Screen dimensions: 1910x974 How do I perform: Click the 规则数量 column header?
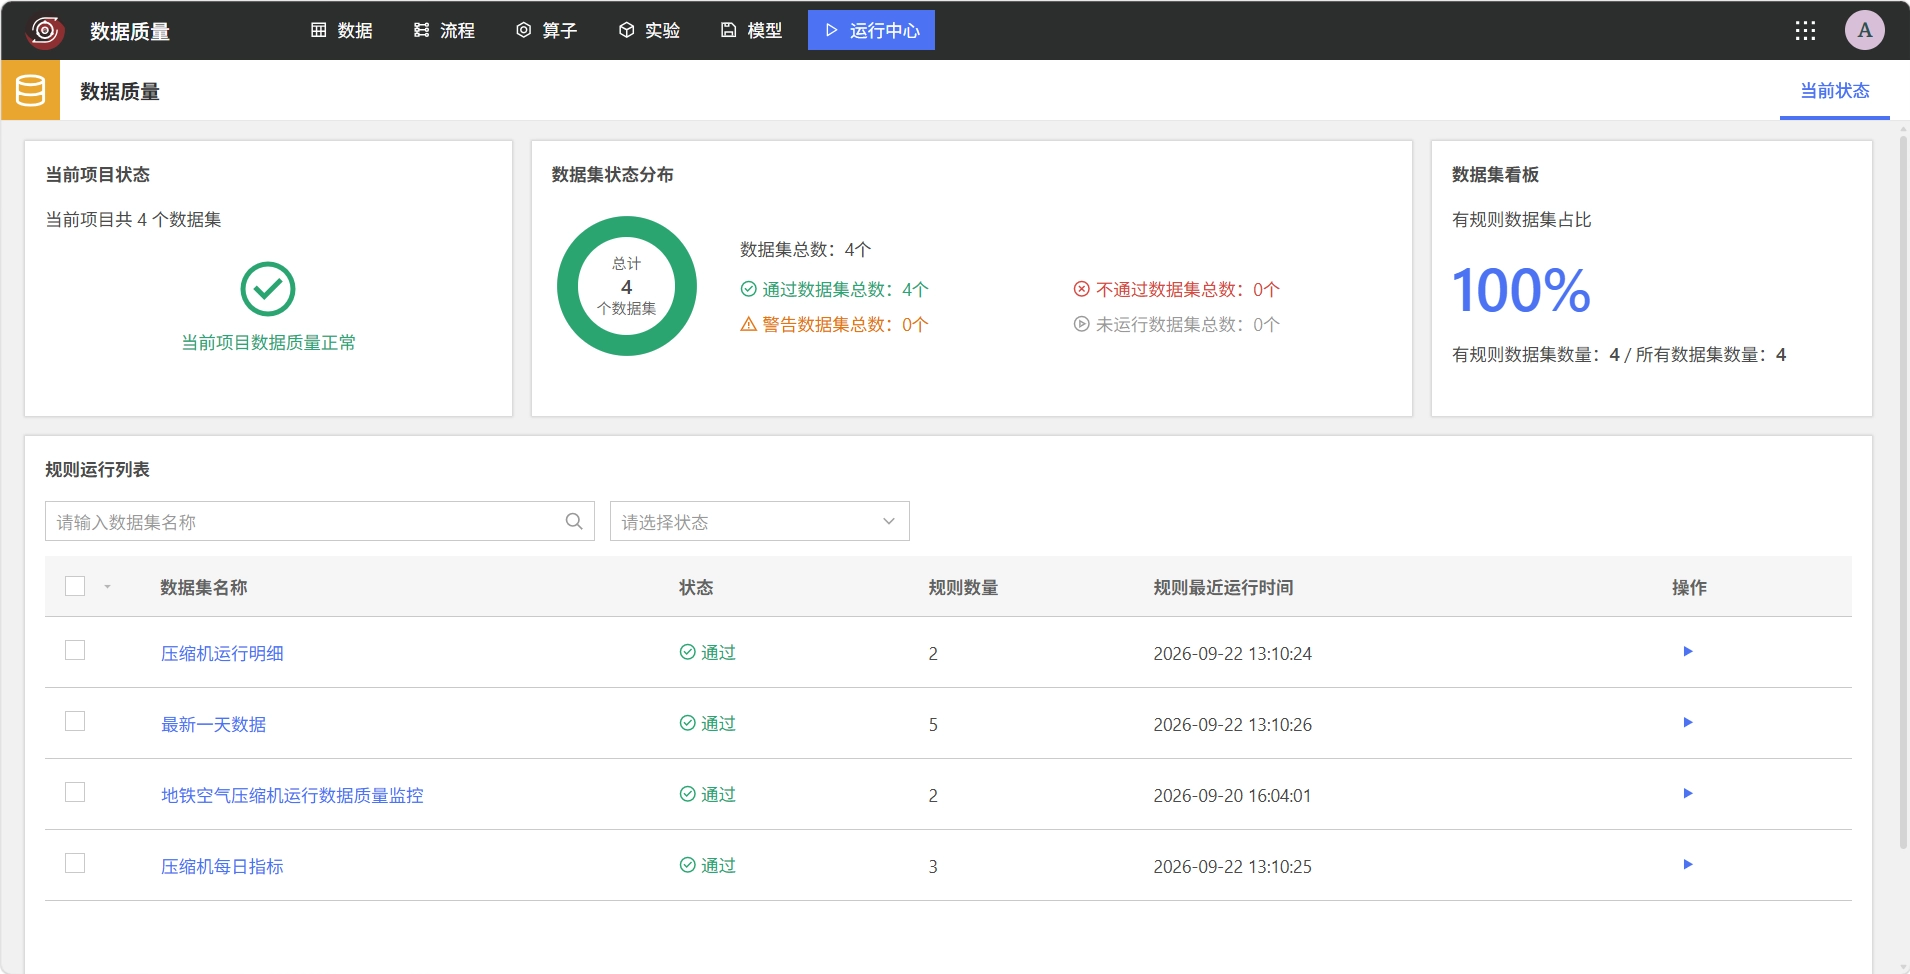(x=963, y=588)
